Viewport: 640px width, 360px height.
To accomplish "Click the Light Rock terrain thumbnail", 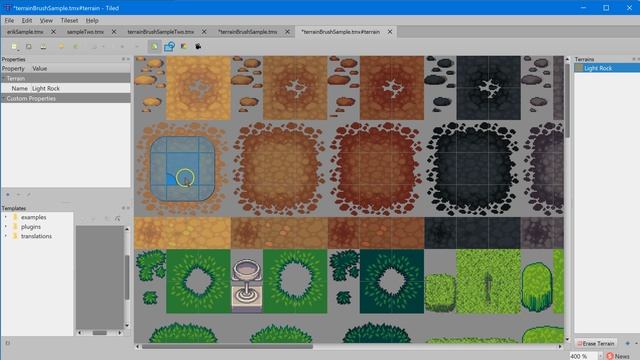I will point(579,68).
